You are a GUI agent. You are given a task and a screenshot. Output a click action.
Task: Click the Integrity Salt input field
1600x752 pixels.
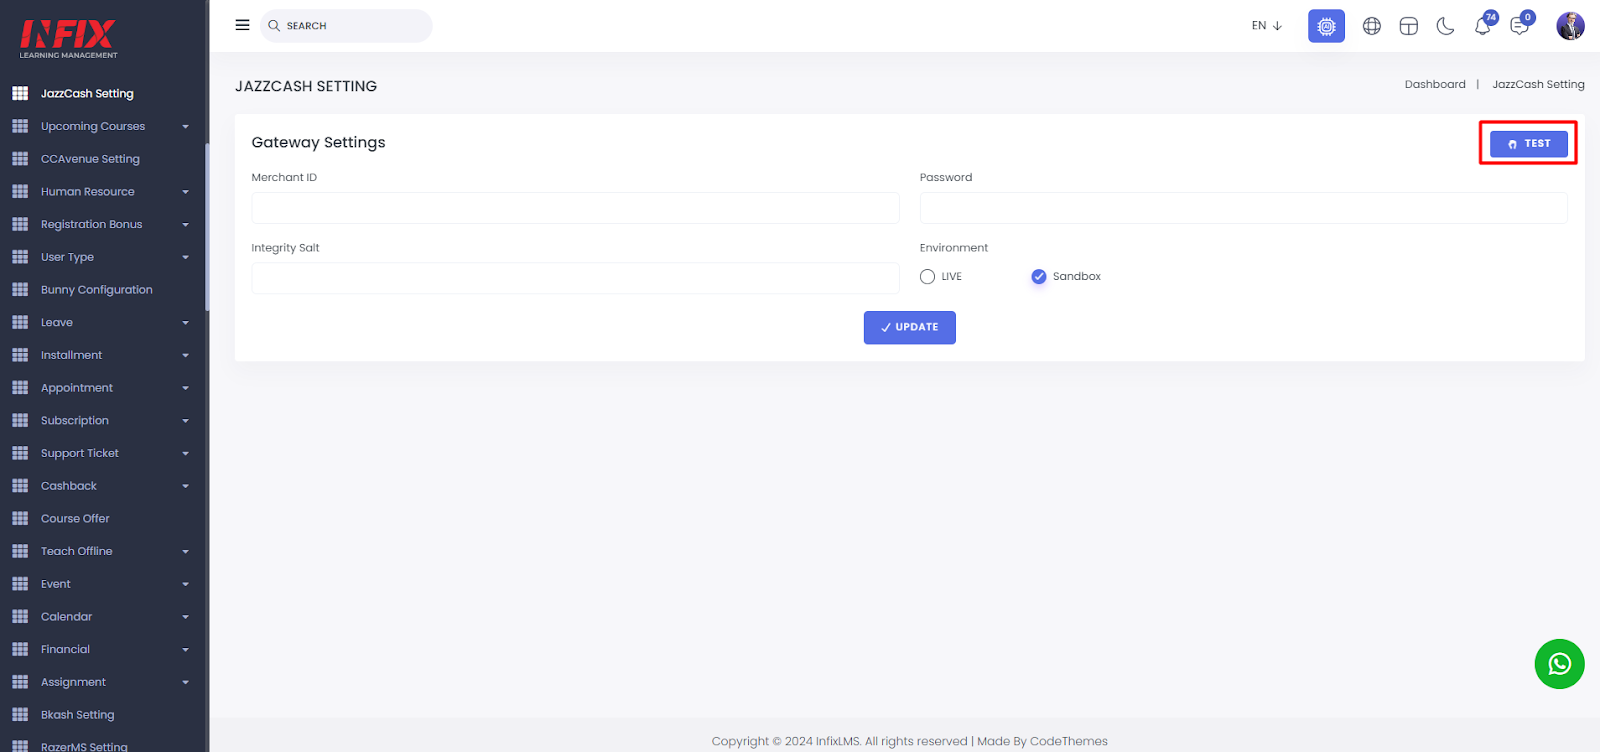[x=575, y=278]
